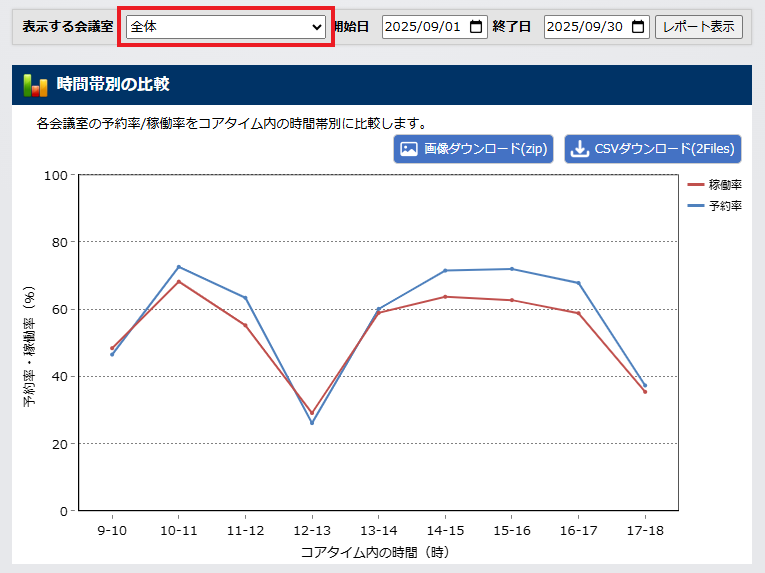Viewport: 765px width, 573px height.
Task: Expand the 表示する会議室 dropdown showing 全体
Action: pyautogui.click(x=225, y=27)
